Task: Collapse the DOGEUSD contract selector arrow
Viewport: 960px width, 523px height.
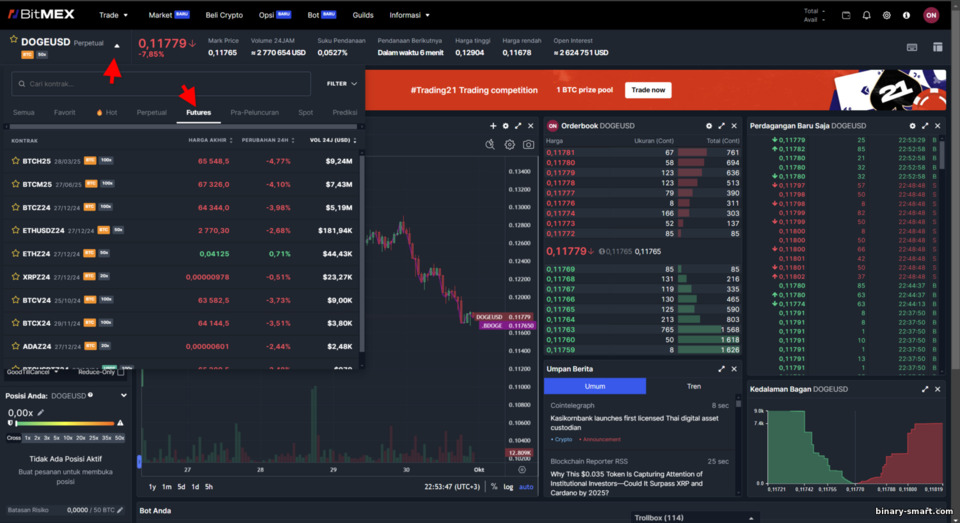Action: point(117,45)
